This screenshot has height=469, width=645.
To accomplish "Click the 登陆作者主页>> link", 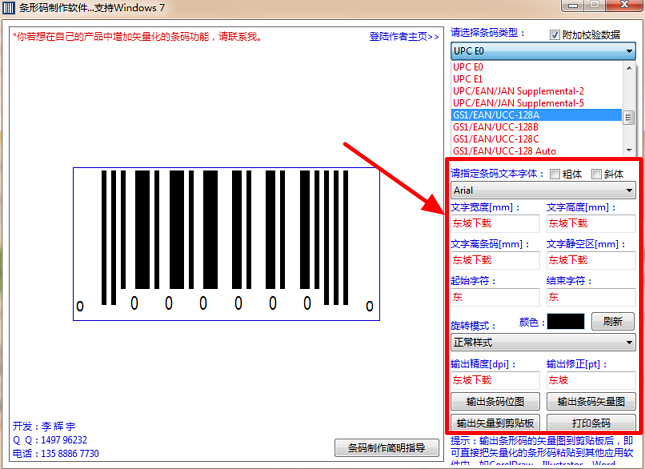I will [404, 37].
